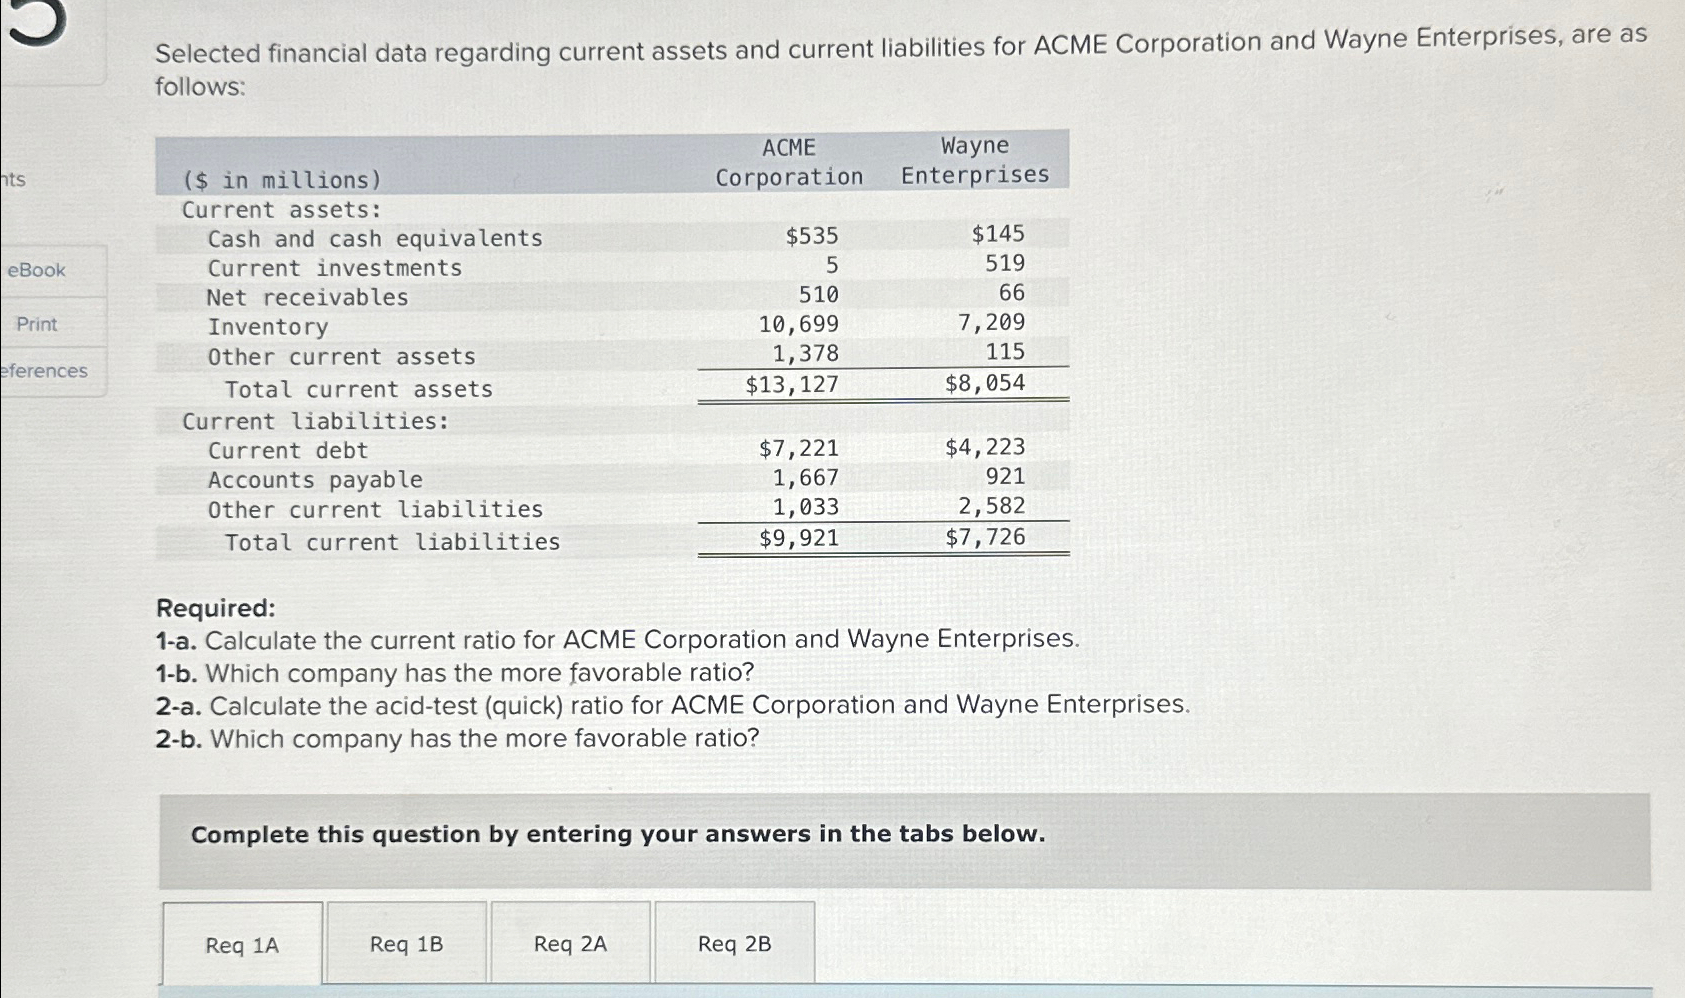Select the Accounts payable row
This screenshot has width=1685, height=998.
(x=314, y=480)
